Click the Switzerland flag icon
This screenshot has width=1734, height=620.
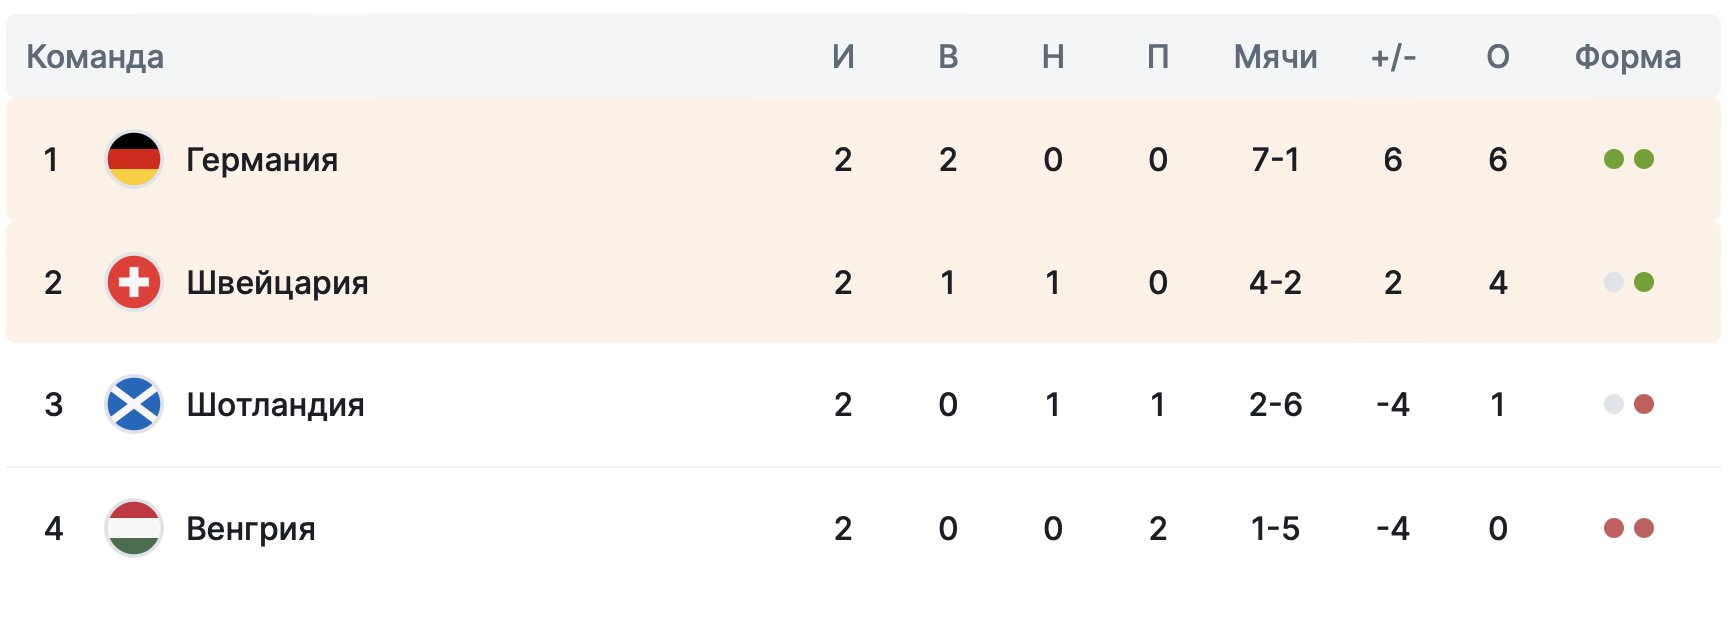coord(134,282)
